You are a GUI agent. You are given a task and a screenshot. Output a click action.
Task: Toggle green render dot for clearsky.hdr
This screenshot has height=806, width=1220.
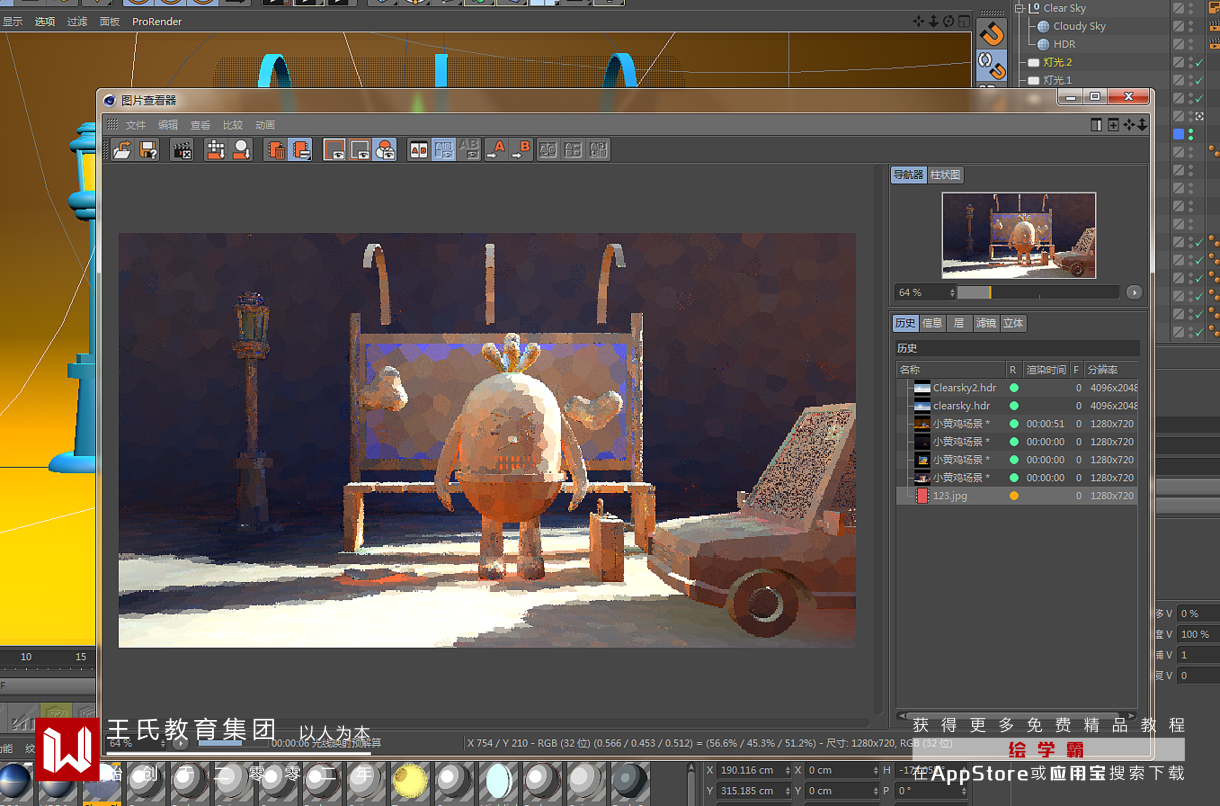[1014, 406]
